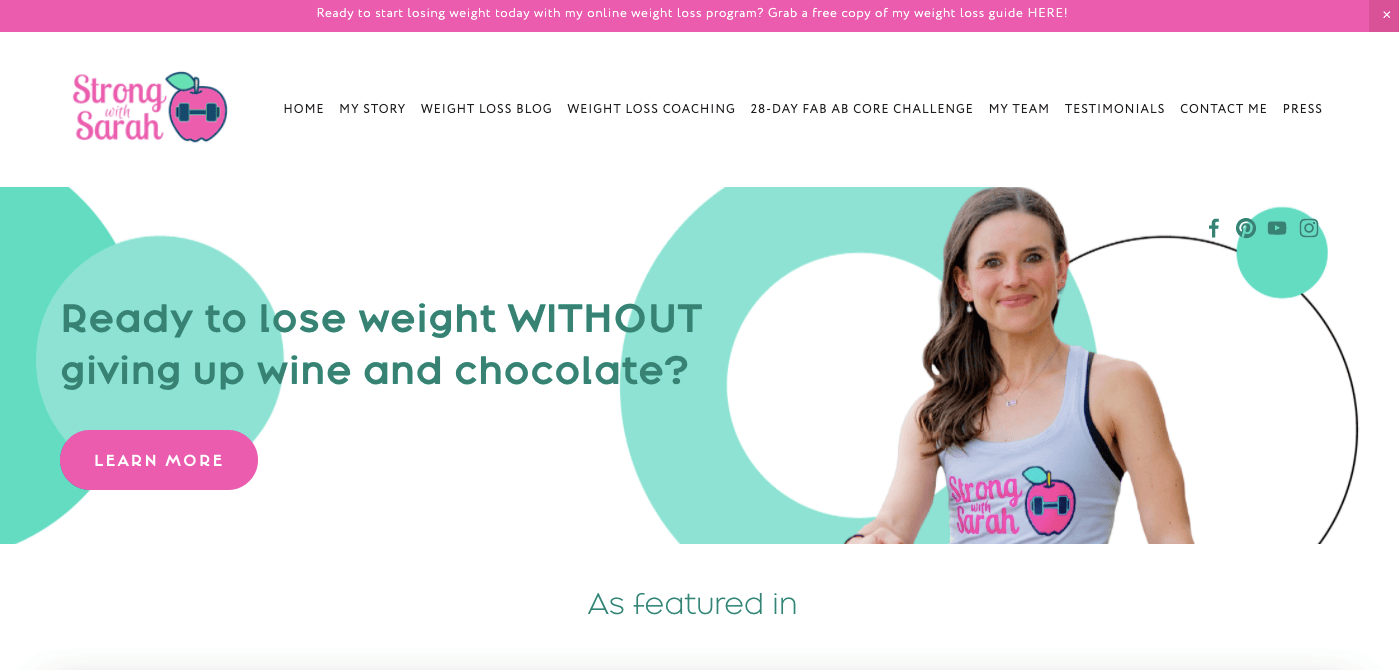This screenshot has width=1399, height=670.
Task: Click the pink Learn More button
Action: coord(159,460)
